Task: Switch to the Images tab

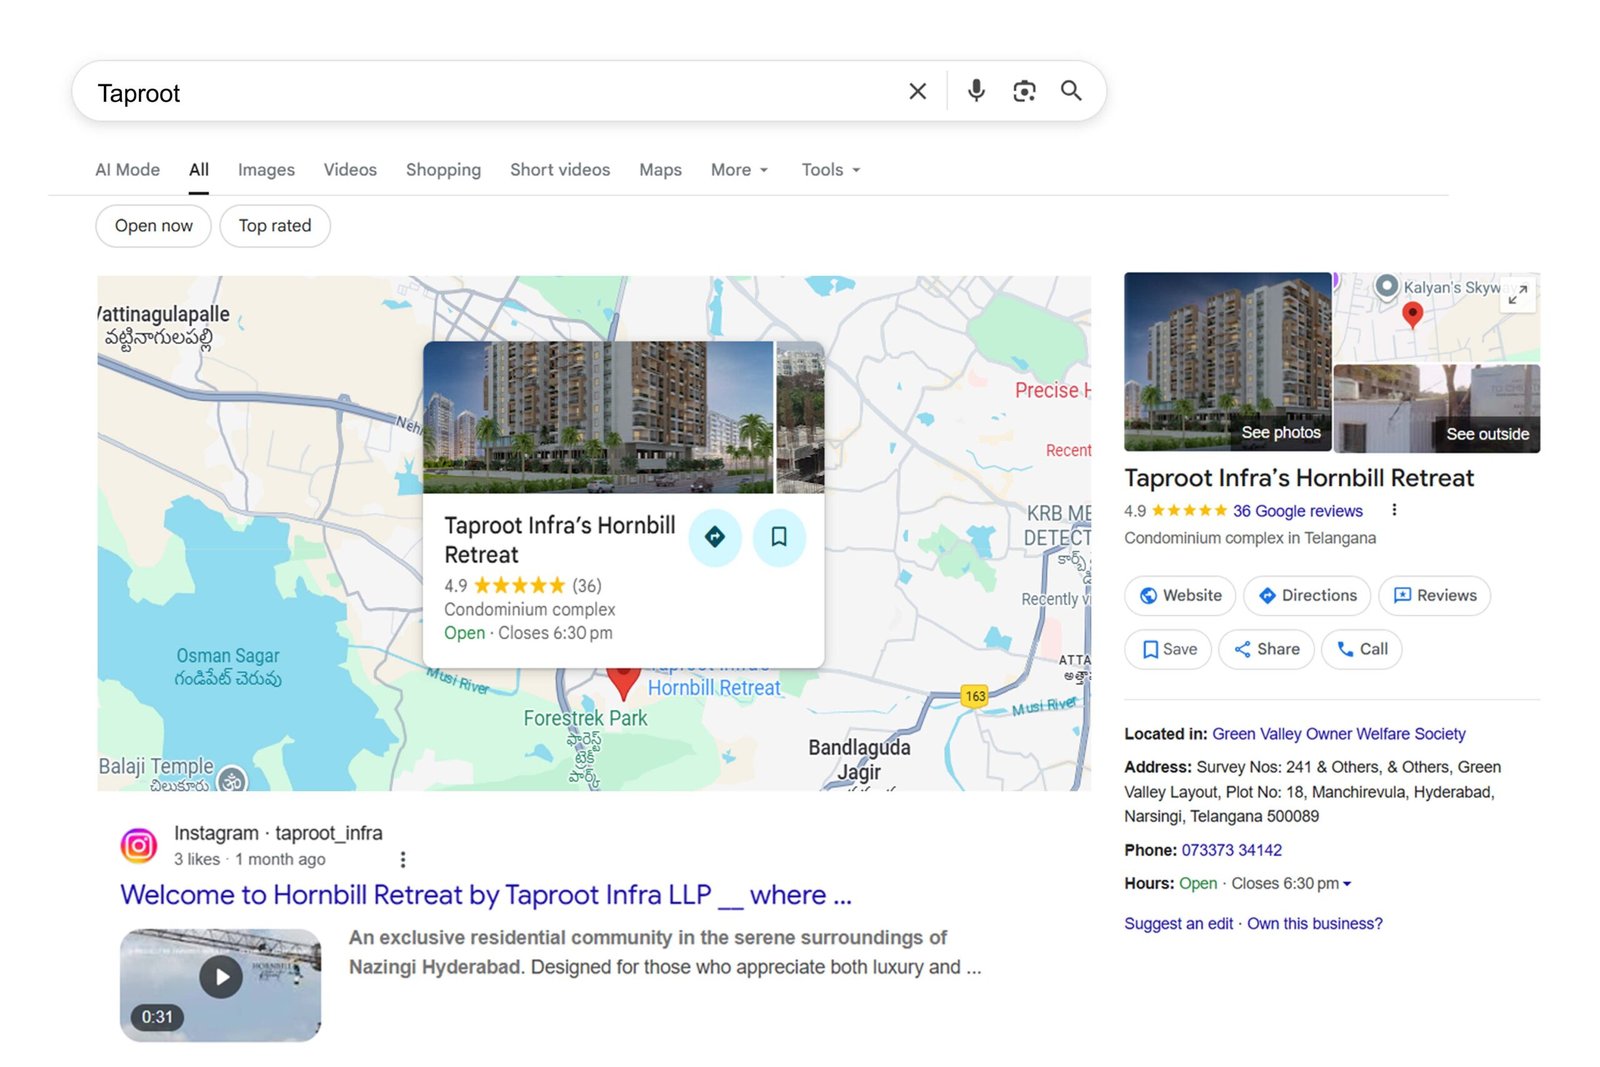Action: pos(265,170)
